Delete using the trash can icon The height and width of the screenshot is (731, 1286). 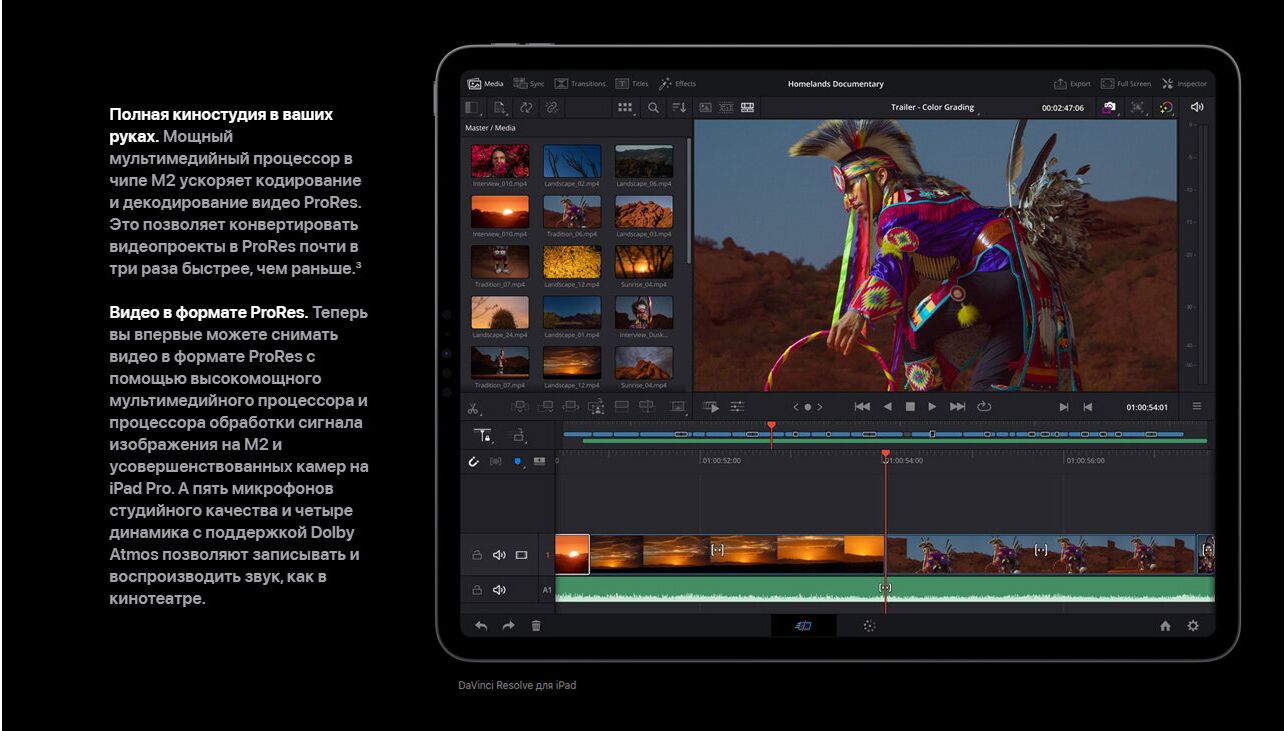[536, 626]
